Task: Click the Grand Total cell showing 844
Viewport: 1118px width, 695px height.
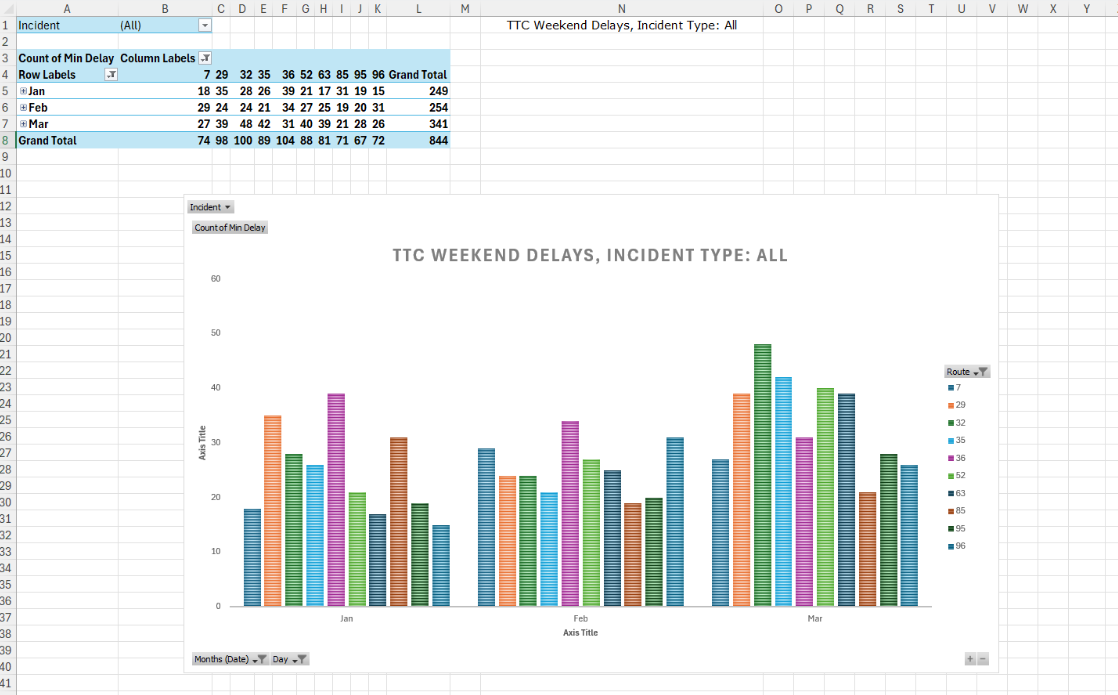Action: point(437,141)
